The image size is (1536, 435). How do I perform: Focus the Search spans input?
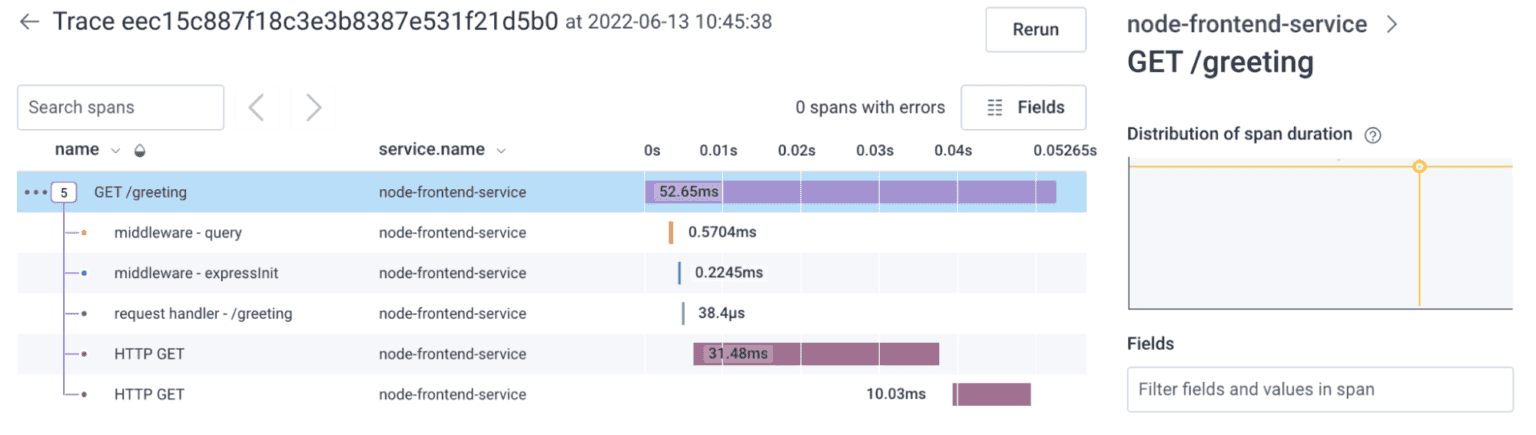[x=120, y=107]
